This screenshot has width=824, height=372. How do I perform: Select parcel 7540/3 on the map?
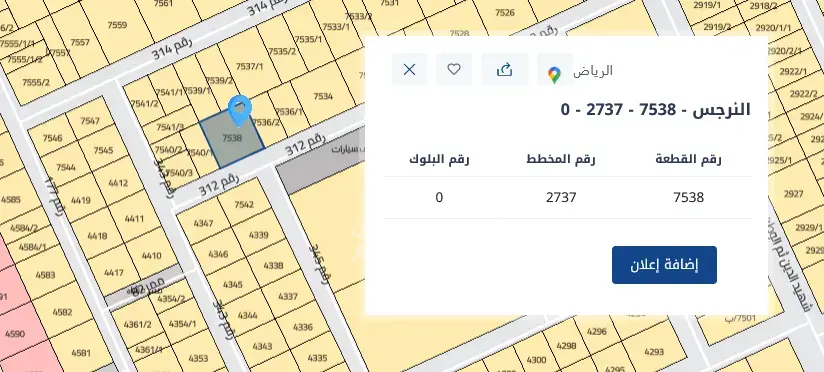coord(179,172)
